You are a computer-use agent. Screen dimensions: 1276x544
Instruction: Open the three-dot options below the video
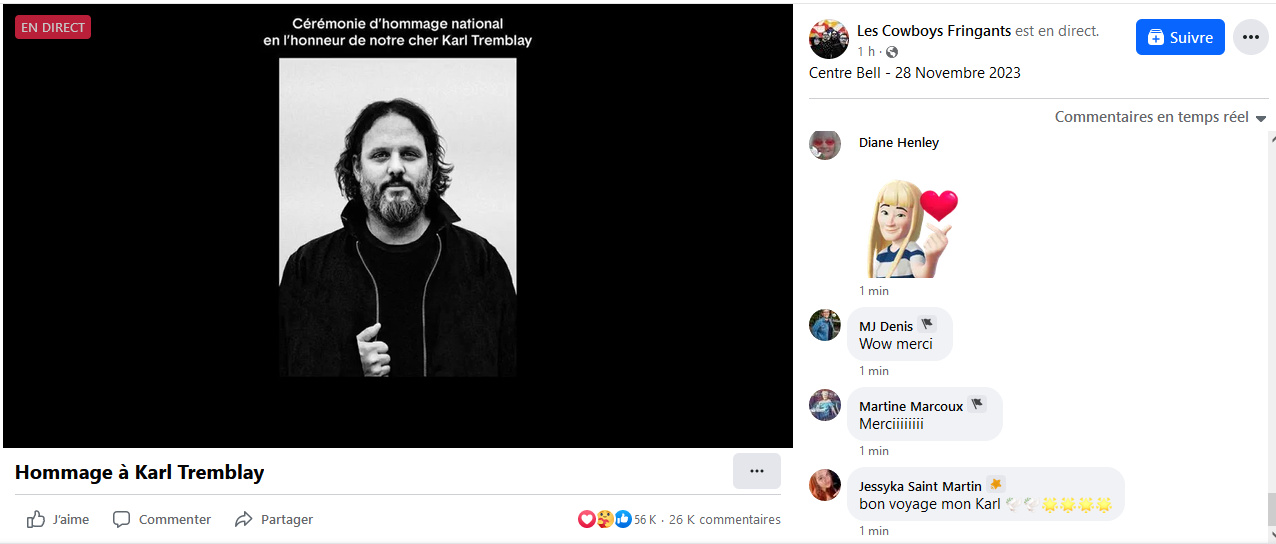coord(757,471)
